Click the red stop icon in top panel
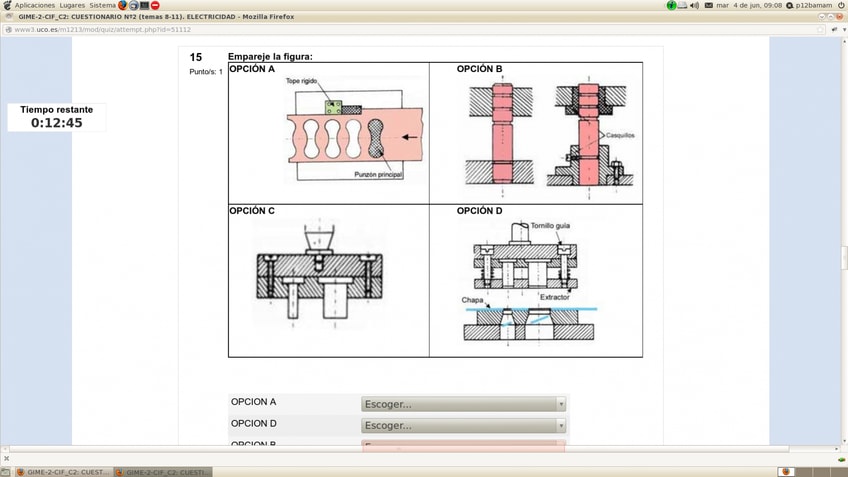This screenshot has width=848, height=477. point(155,5)
